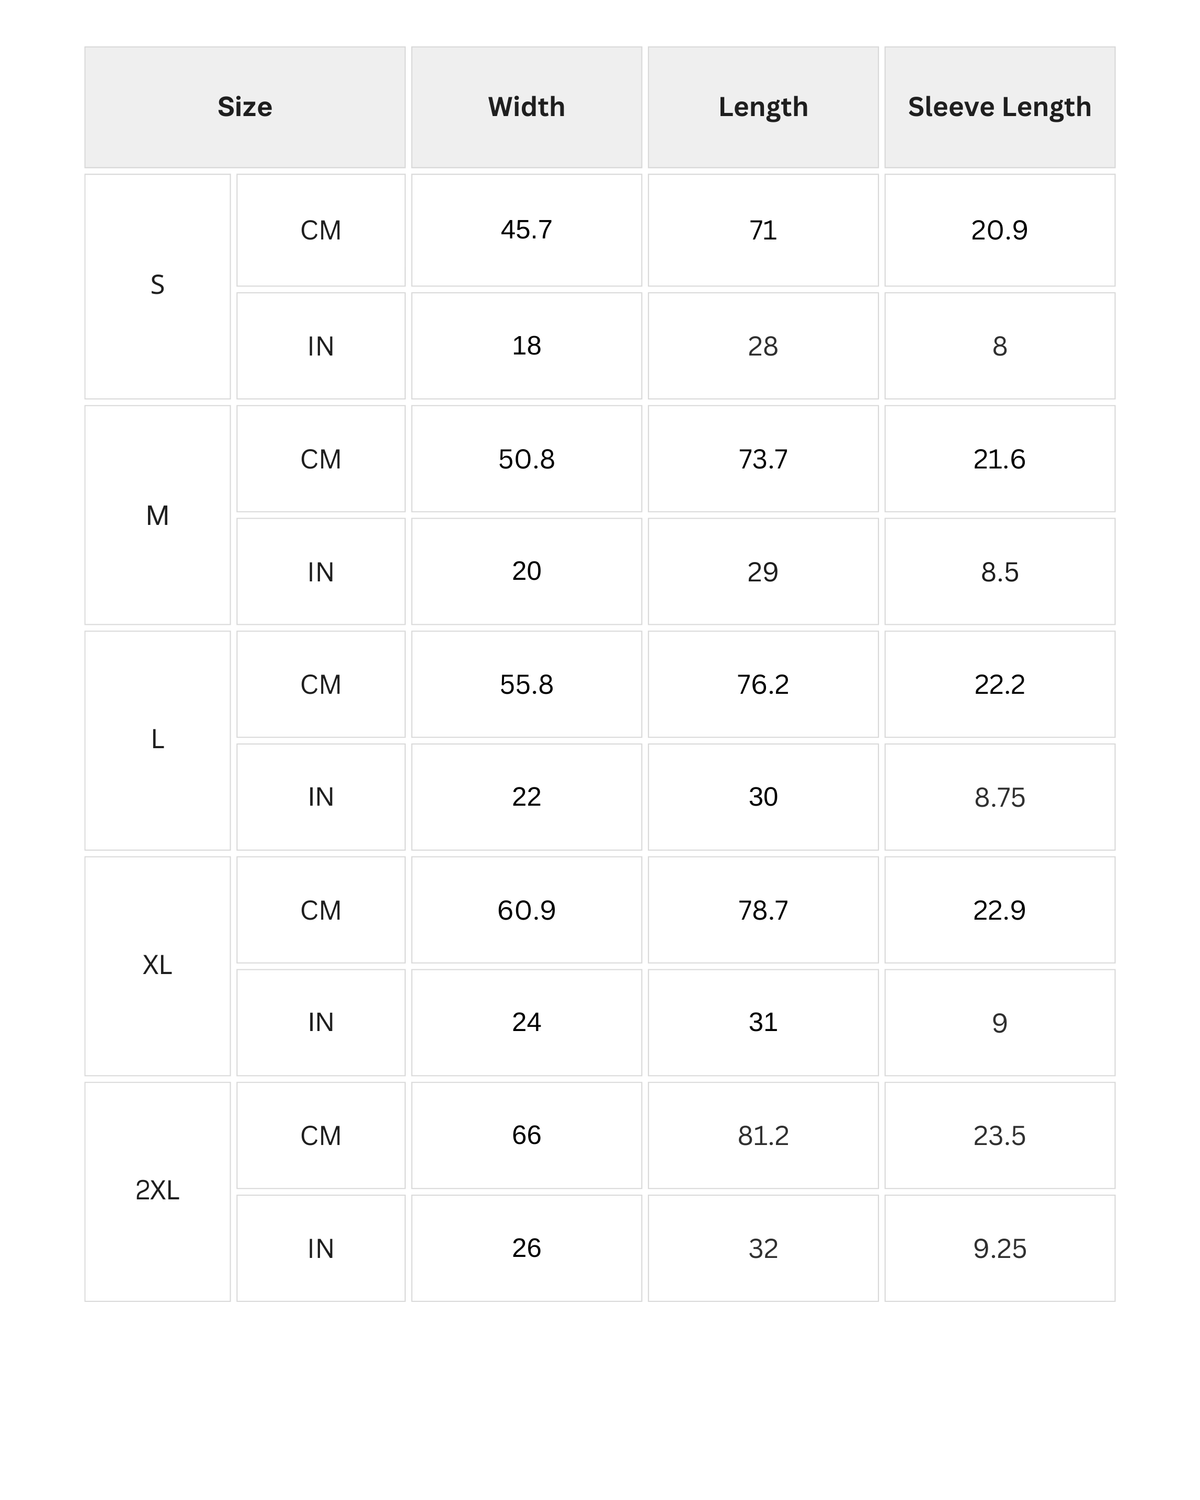
Task: Click the S size row label
Action: pyautogui.click(x=157, y=286)
